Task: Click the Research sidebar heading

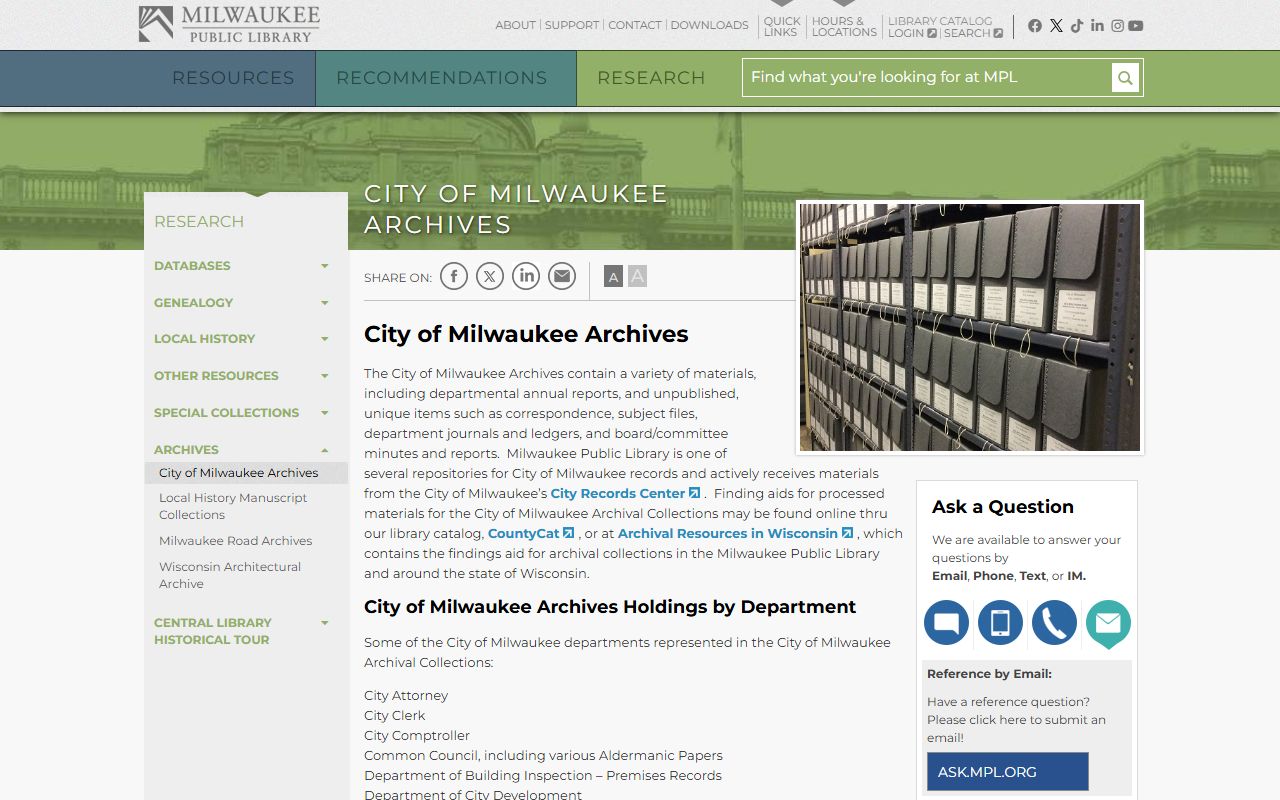Action: [199, 222]
